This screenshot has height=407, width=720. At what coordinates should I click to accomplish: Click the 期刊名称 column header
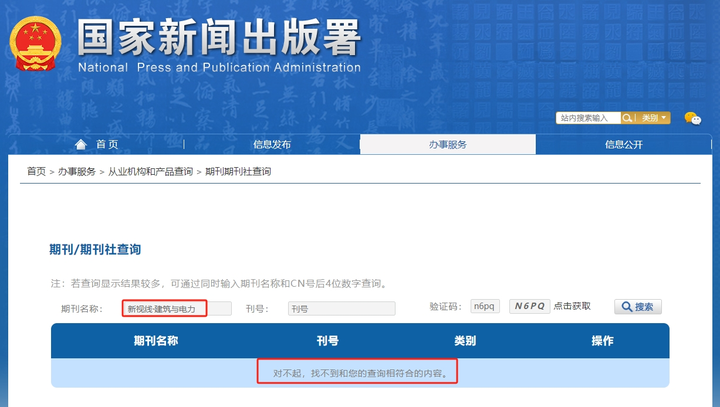coord(156,341)
